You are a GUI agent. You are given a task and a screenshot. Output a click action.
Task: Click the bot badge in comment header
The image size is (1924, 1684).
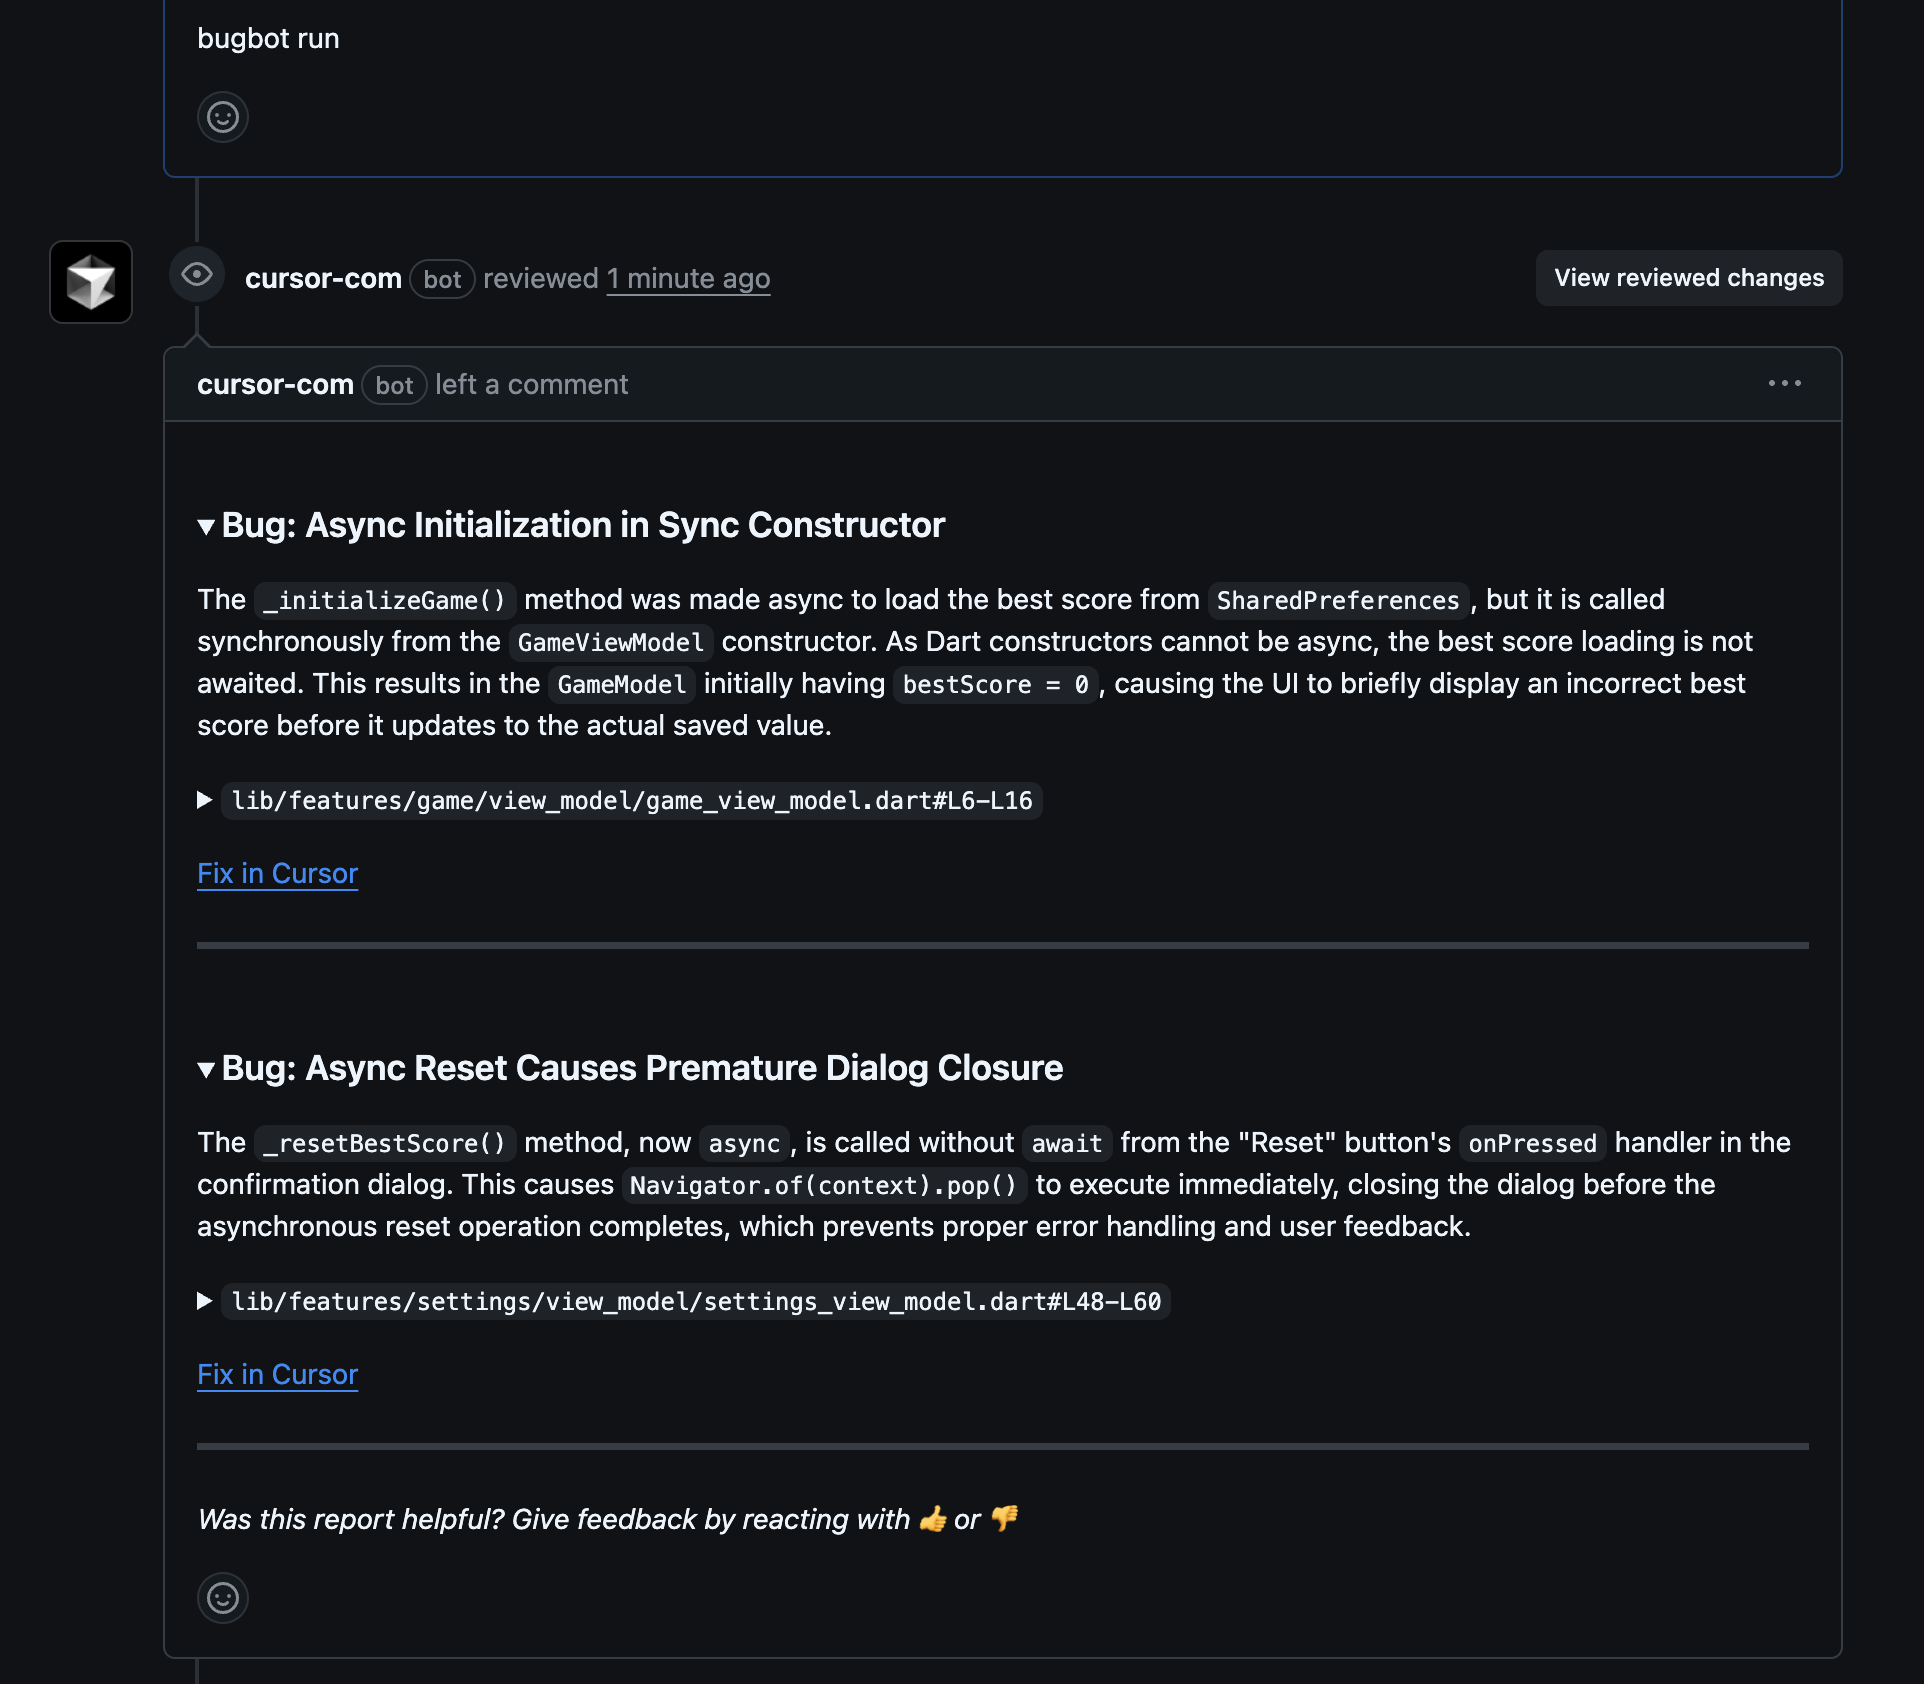coord(394,385)
